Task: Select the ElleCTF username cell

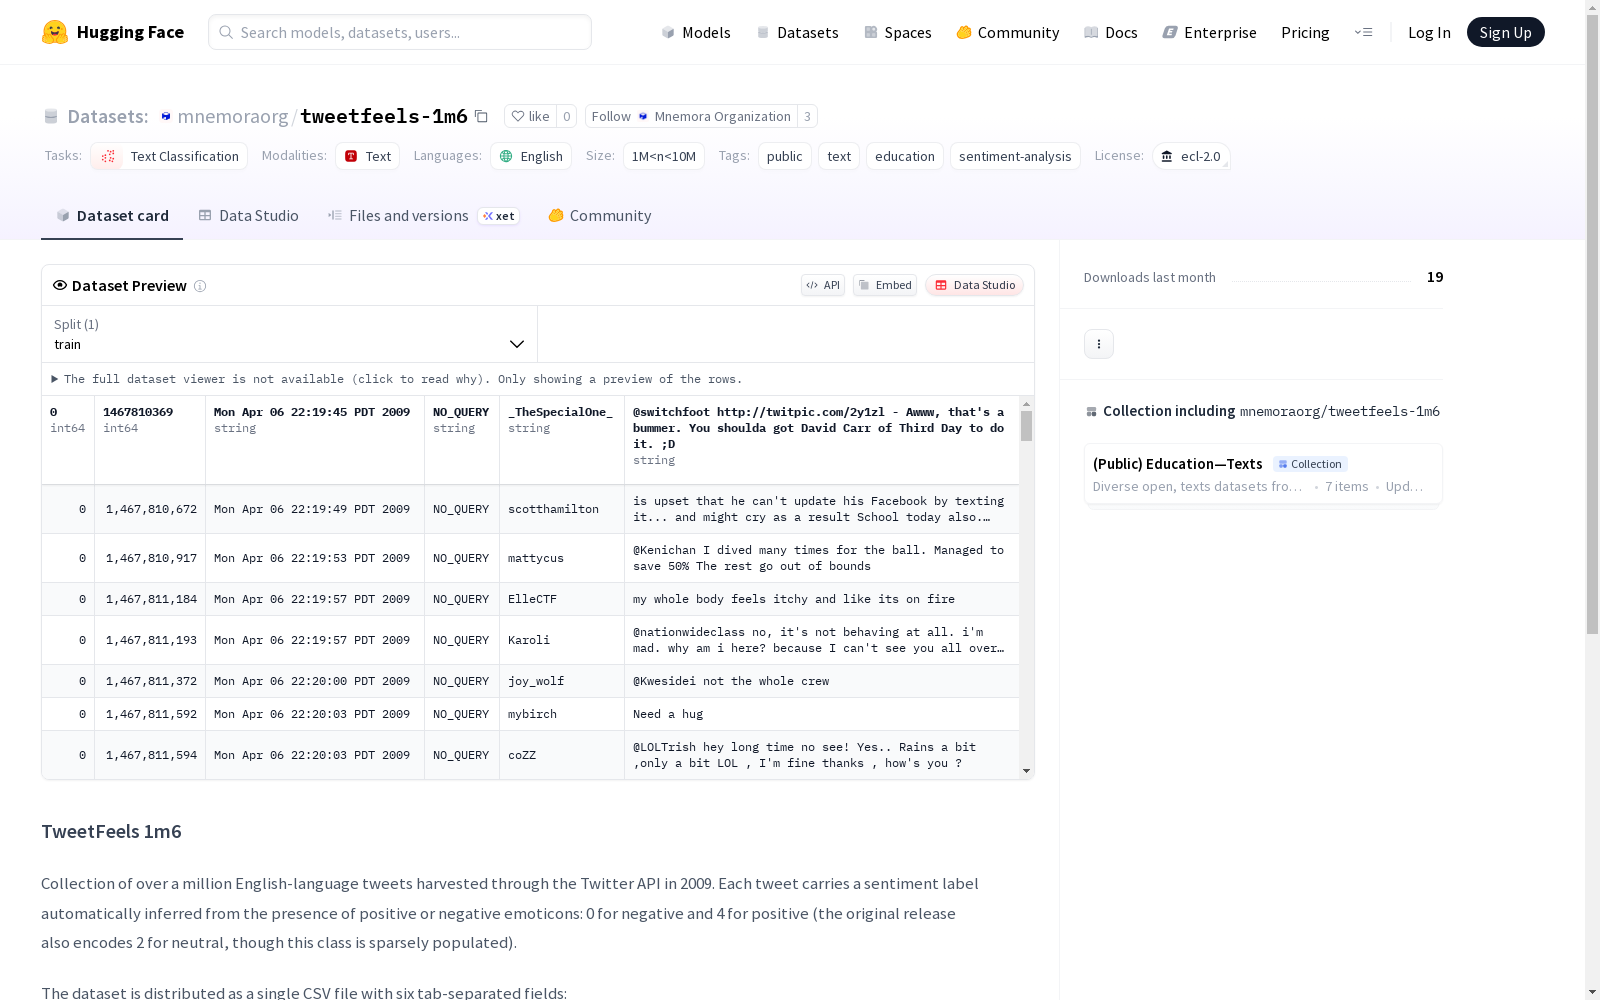Action: tap(562, 599)
